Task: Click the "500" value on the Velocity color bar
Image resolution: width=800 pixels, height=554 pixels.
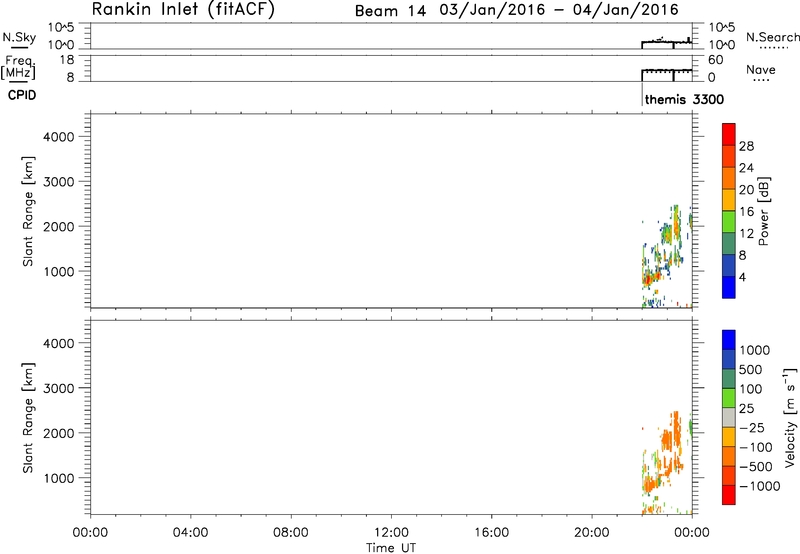Action: click(x=750, y=370)
